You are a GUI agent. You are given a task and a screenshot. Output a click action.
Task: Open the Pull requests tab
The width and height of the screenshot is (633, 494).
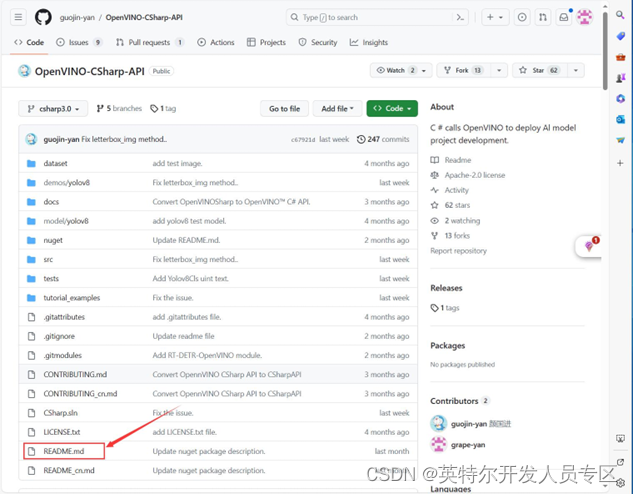150,42
